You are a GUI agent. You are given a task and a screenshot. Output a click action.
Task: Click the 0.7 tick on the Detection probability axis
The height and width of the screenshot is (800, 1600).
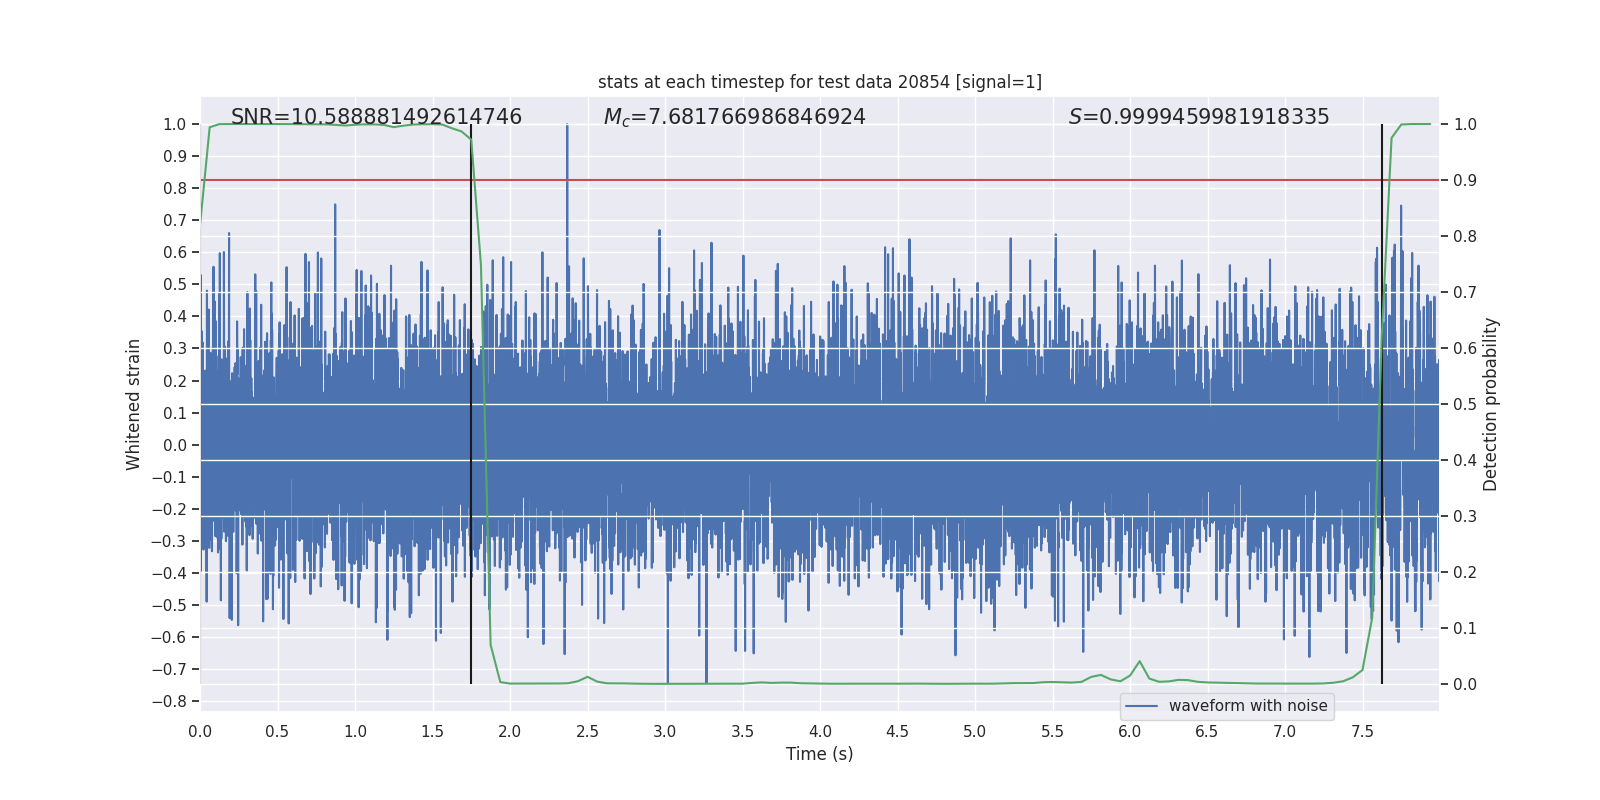[1465, 293]
